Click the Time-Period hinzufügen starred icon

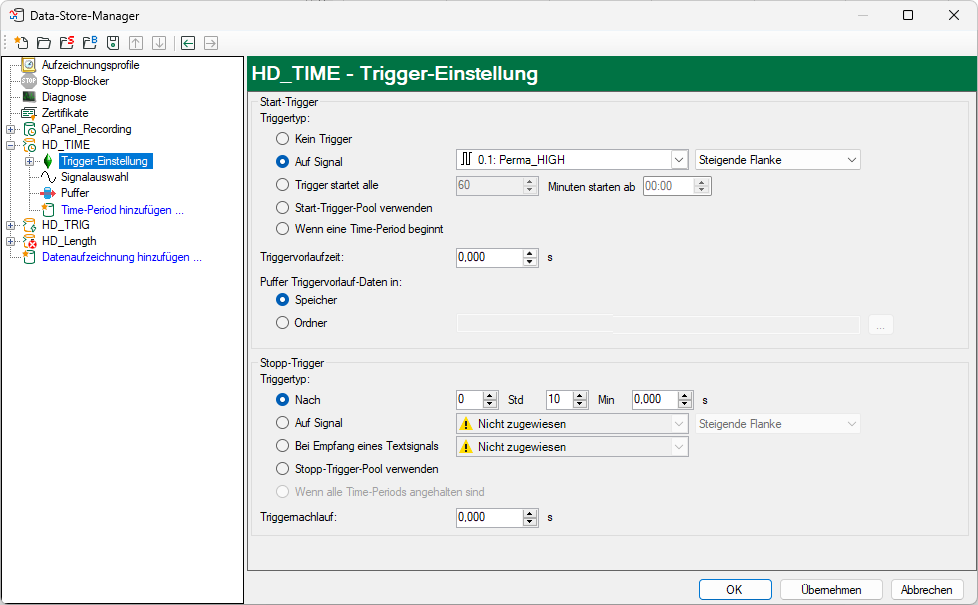click(48, 210)
